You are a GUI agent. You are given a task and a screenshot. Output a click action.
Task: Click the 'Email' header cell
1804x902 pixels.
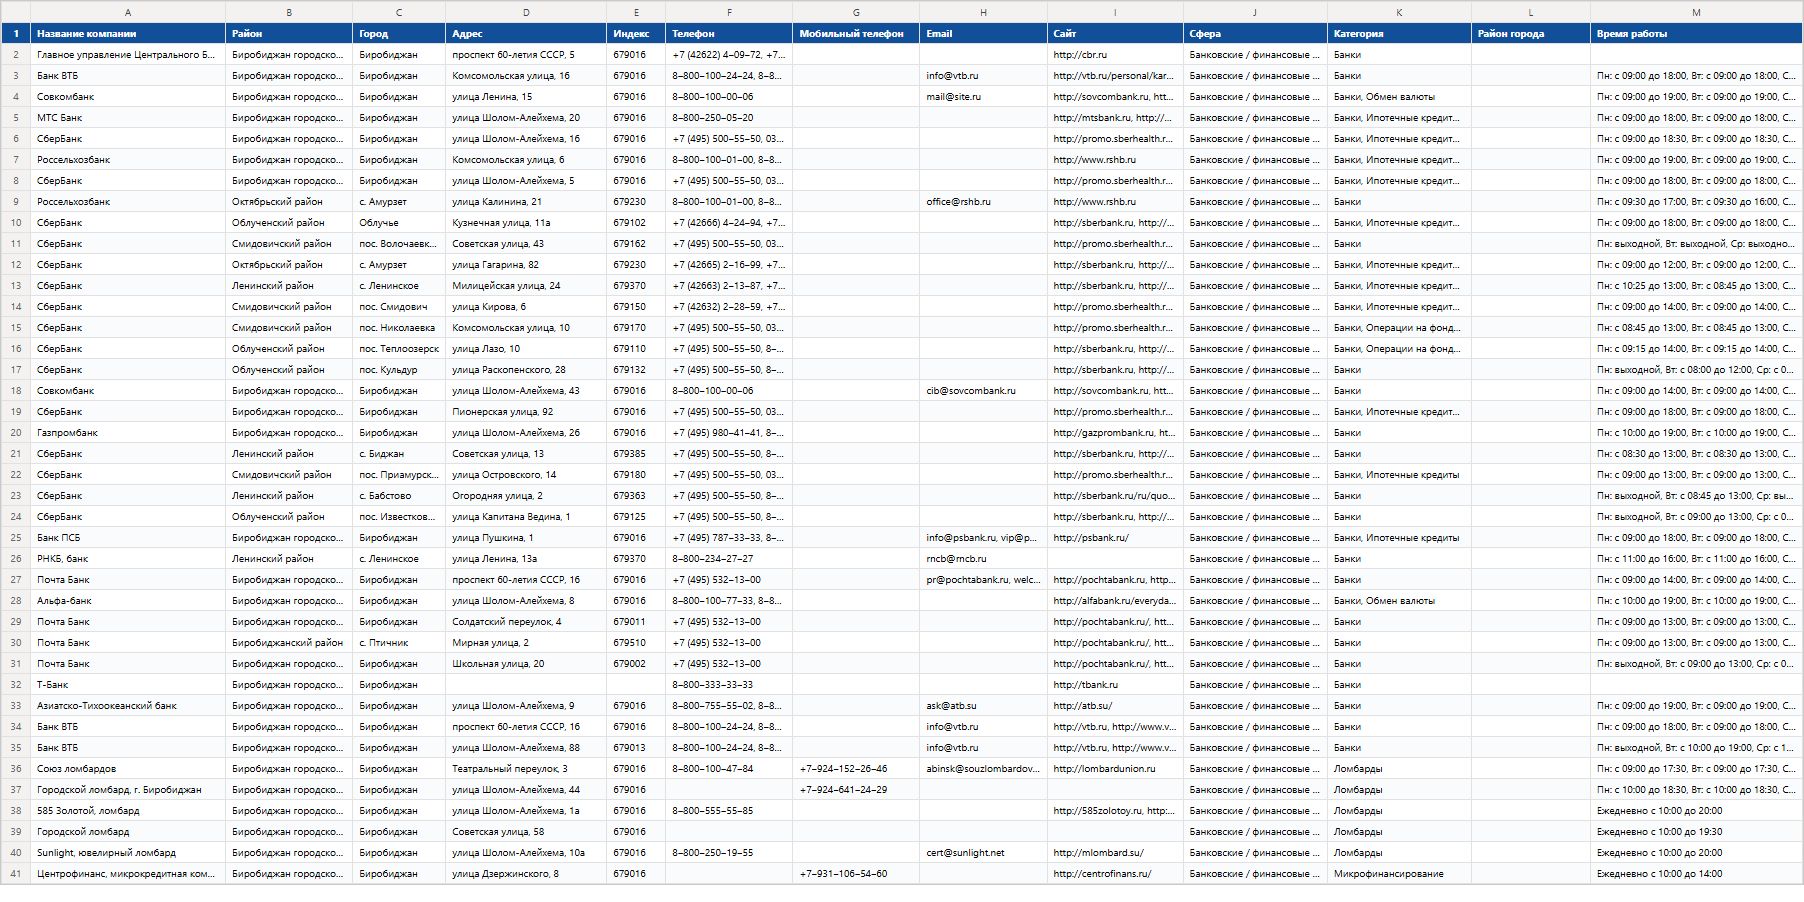coord(983,33)
